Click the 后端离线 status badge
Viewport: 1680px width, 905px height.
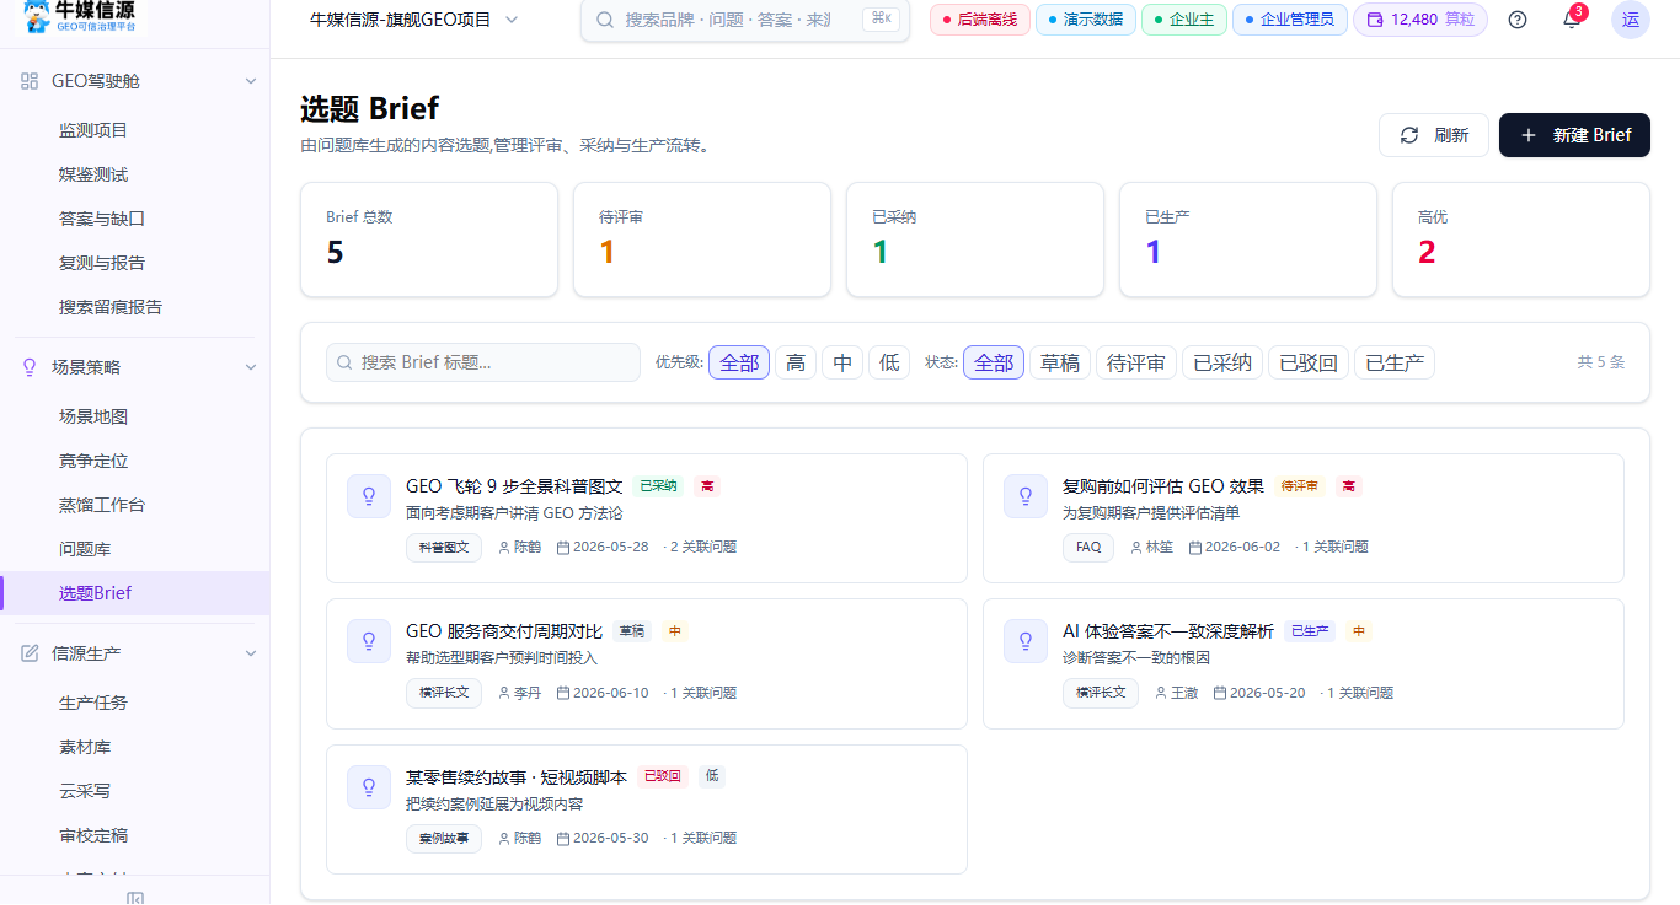(980, 20)
